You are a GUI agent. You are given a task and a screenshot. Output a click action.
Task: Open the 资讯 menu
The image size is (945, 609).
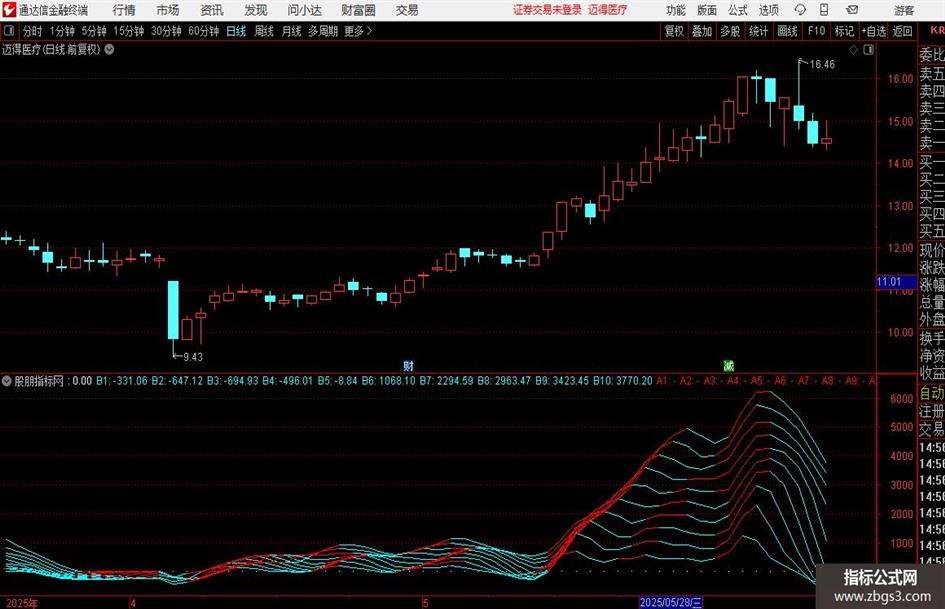coord(212,10)
